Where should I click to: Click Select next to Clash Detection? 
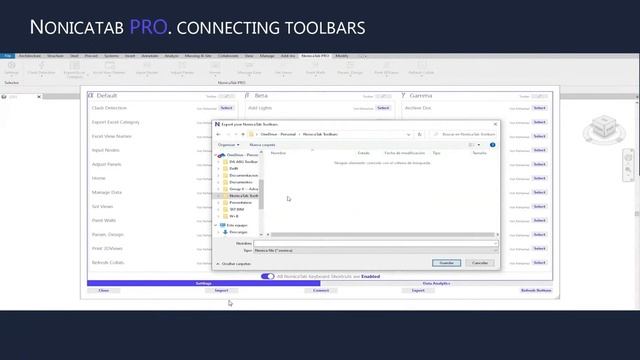227,108
